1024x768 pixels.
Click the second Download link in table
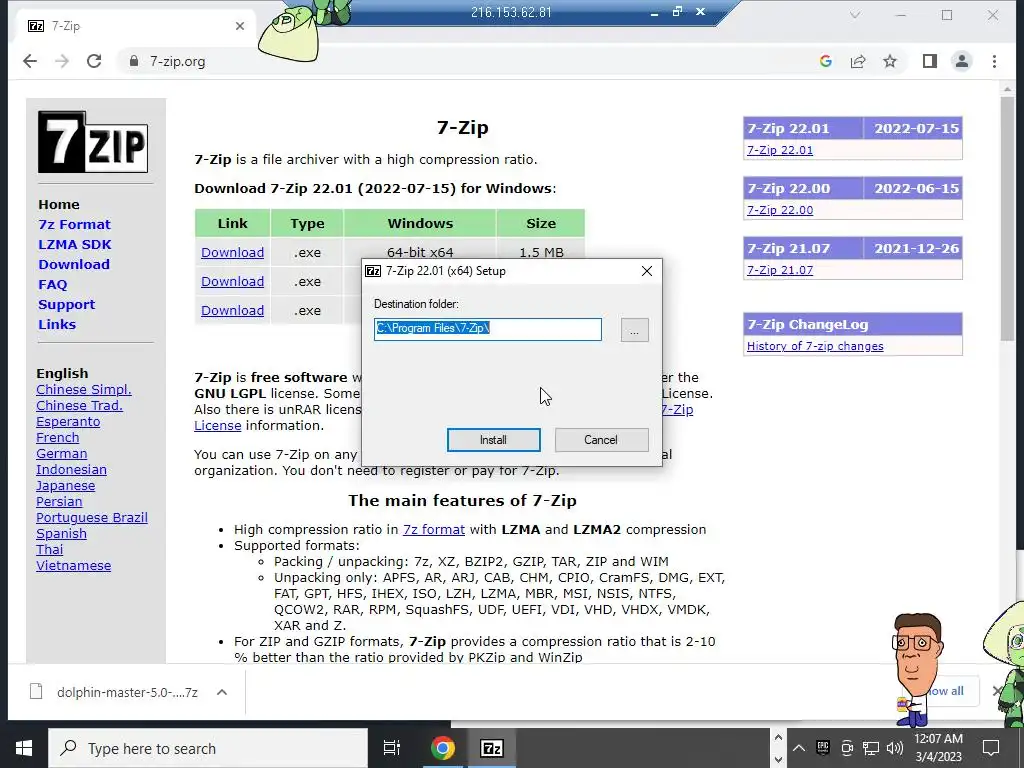pyautogui.click(x=232, y=281)
